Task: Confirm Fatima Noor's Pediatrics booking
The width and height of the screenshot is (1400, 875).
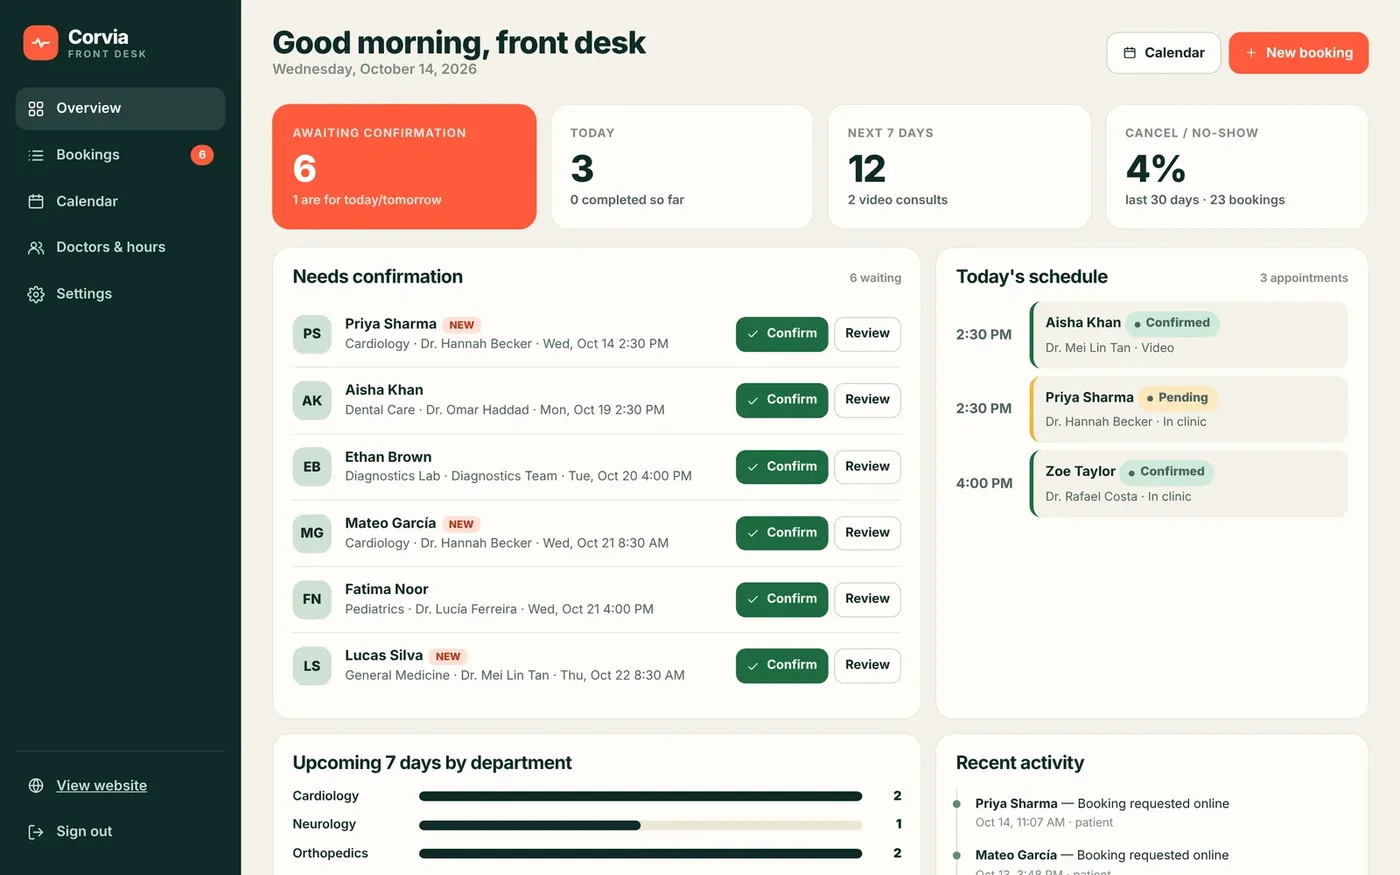Action: pyautogui.click(x=782, y=599)
